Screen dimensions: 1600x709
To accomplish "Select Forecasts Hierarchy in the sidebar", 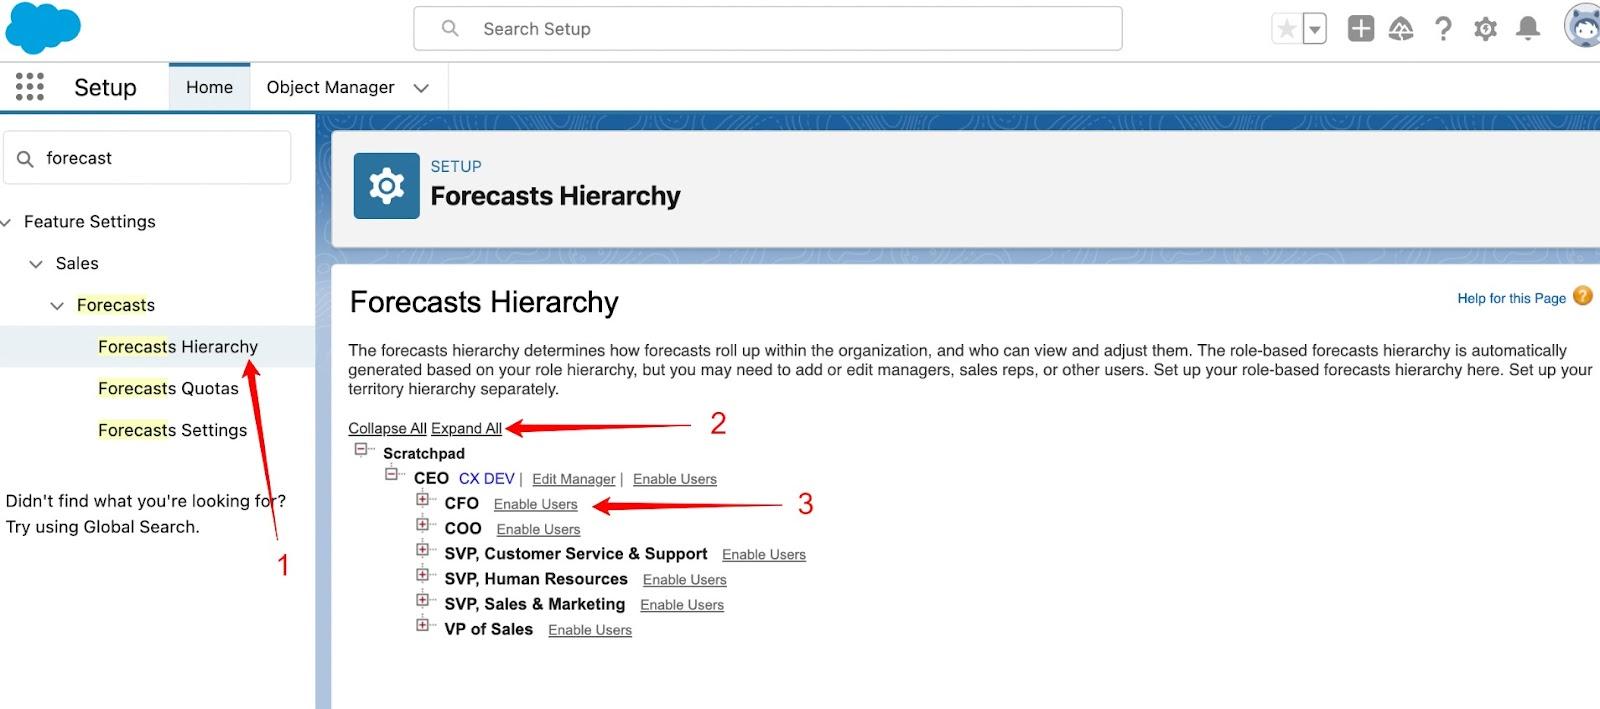I will [178, 346].
